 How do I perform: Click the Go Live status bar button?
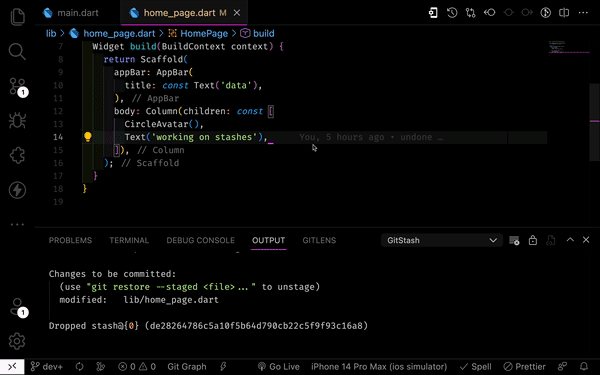pyautogui.click(x=279, y=367)
